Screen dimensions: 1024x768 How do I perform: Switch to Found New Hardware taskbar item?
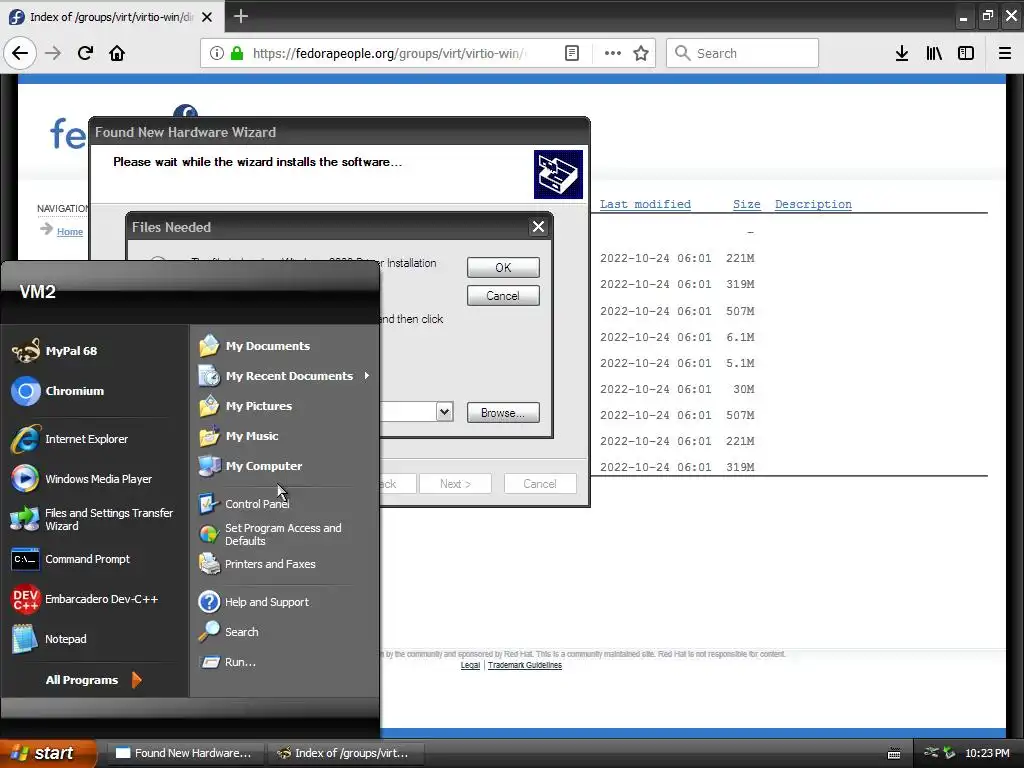tap(185, 753)
